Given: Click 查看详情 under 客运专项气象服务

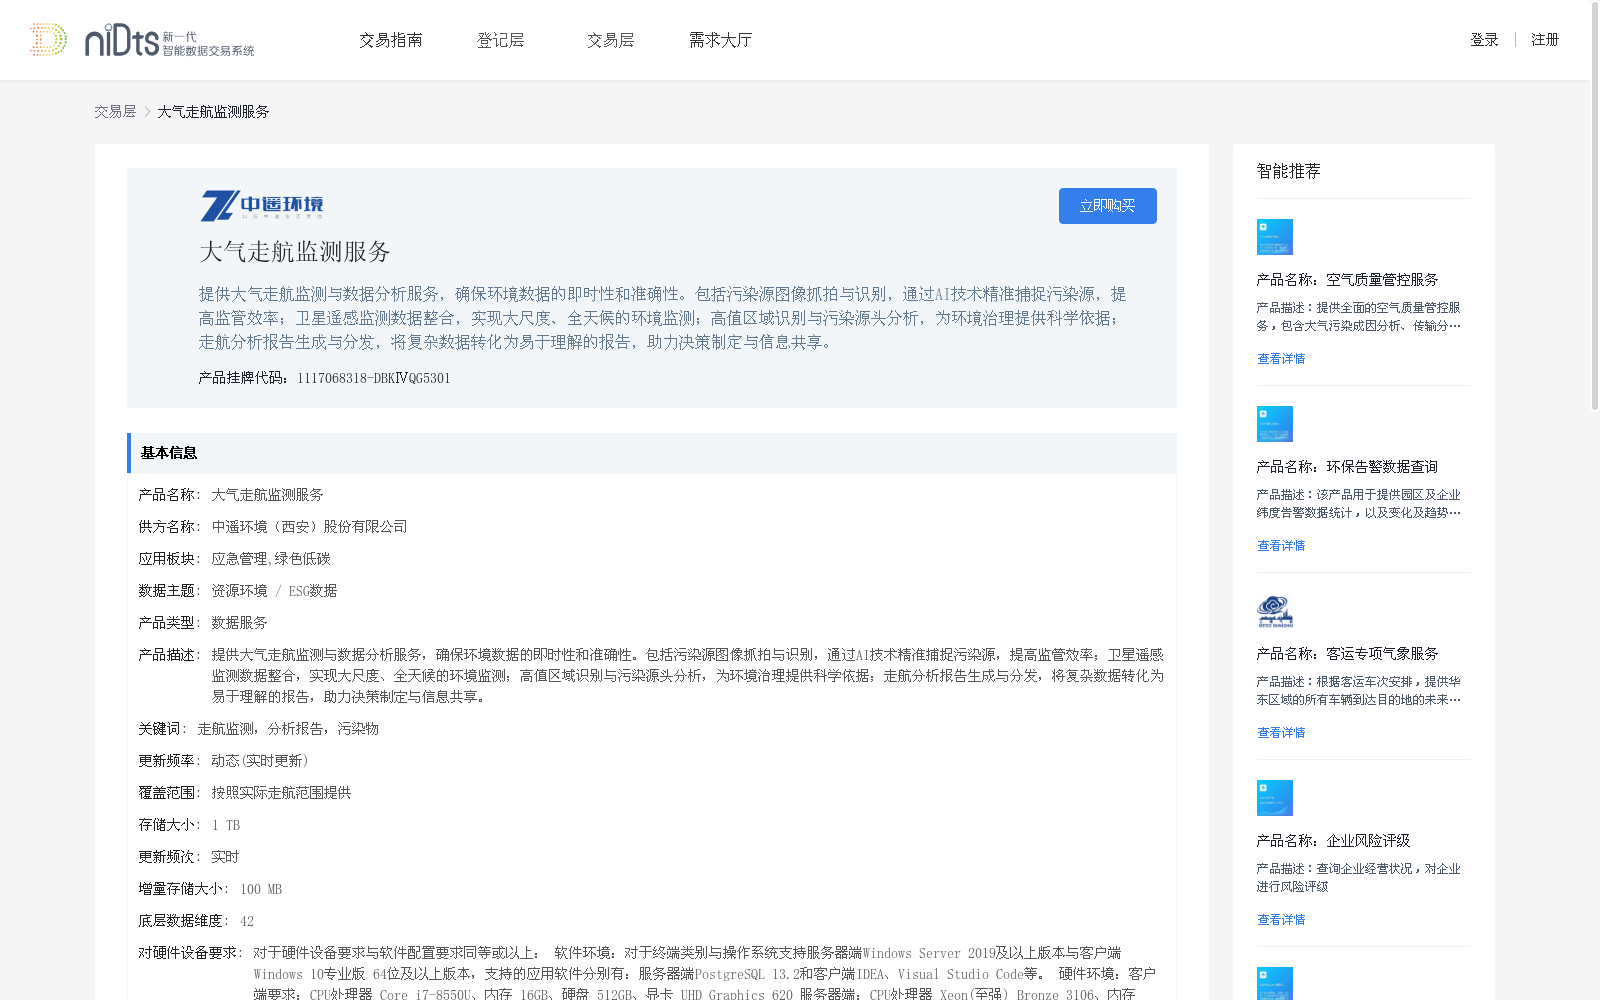Looking at the screenshot, I should [x=1281, y=733].
